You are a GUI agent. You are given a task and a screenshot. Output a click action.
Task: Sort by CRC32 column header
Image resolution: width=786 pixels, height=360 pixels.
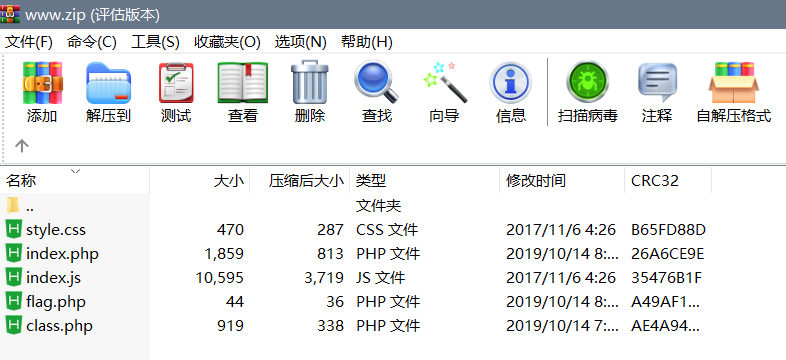pyautogui.click(x=668, y=181)
